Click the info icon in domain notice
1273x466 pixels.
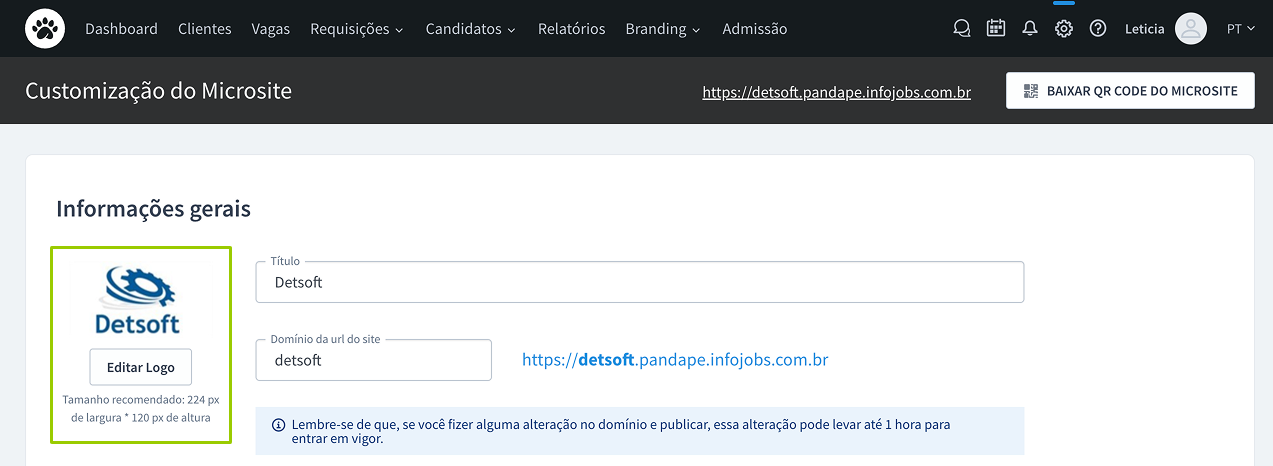[278, 425]
